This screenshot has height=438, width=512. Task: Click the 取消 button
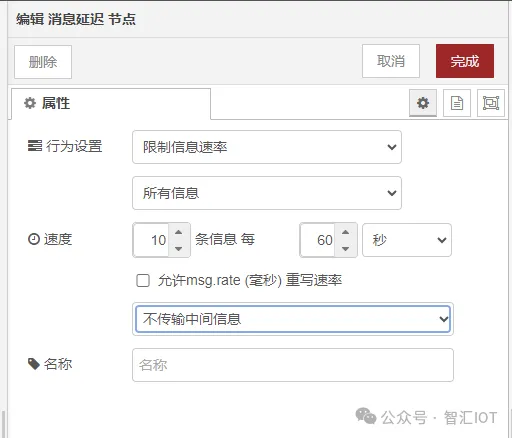[391, 61]
